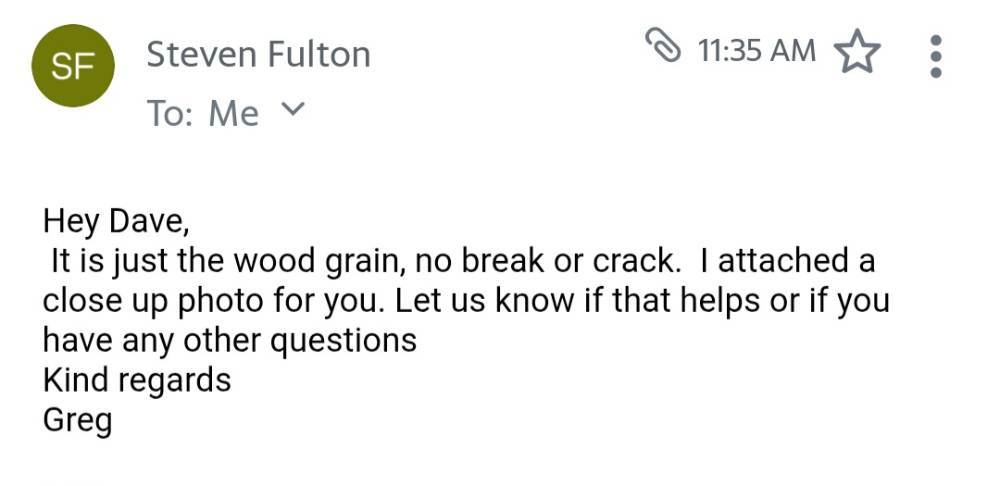
Task: Click the "close up photo for you" text
Action: click(x=214, y=301)
